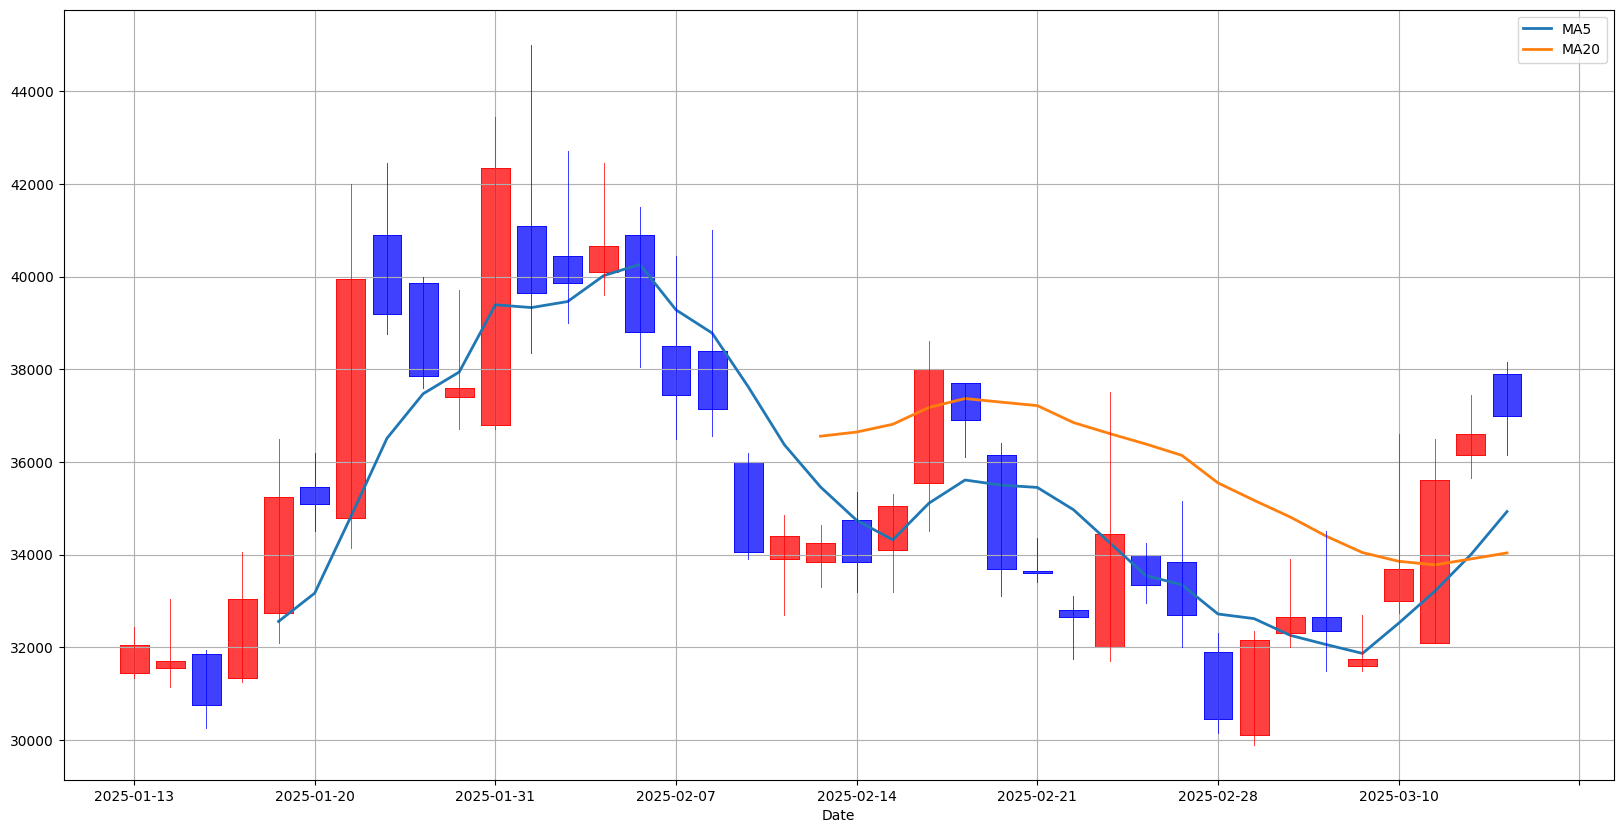1623x833 pixels.
Task: Click the 30000 y-axis tick label
Action: pyautogui.click(x=33, y=741)
